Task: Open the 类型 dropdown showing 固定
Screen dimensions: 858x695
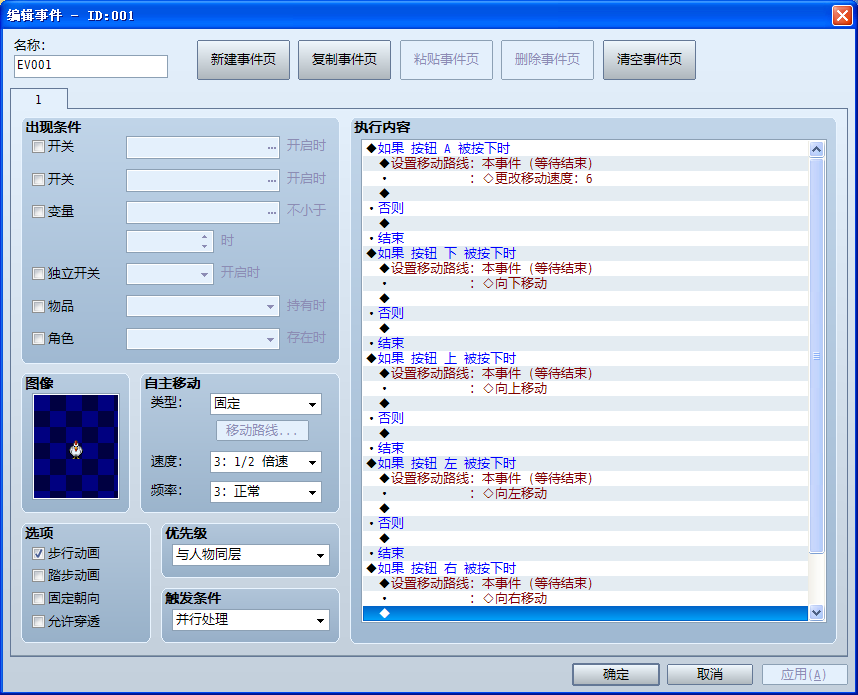Action: click(x=266, y=404)
